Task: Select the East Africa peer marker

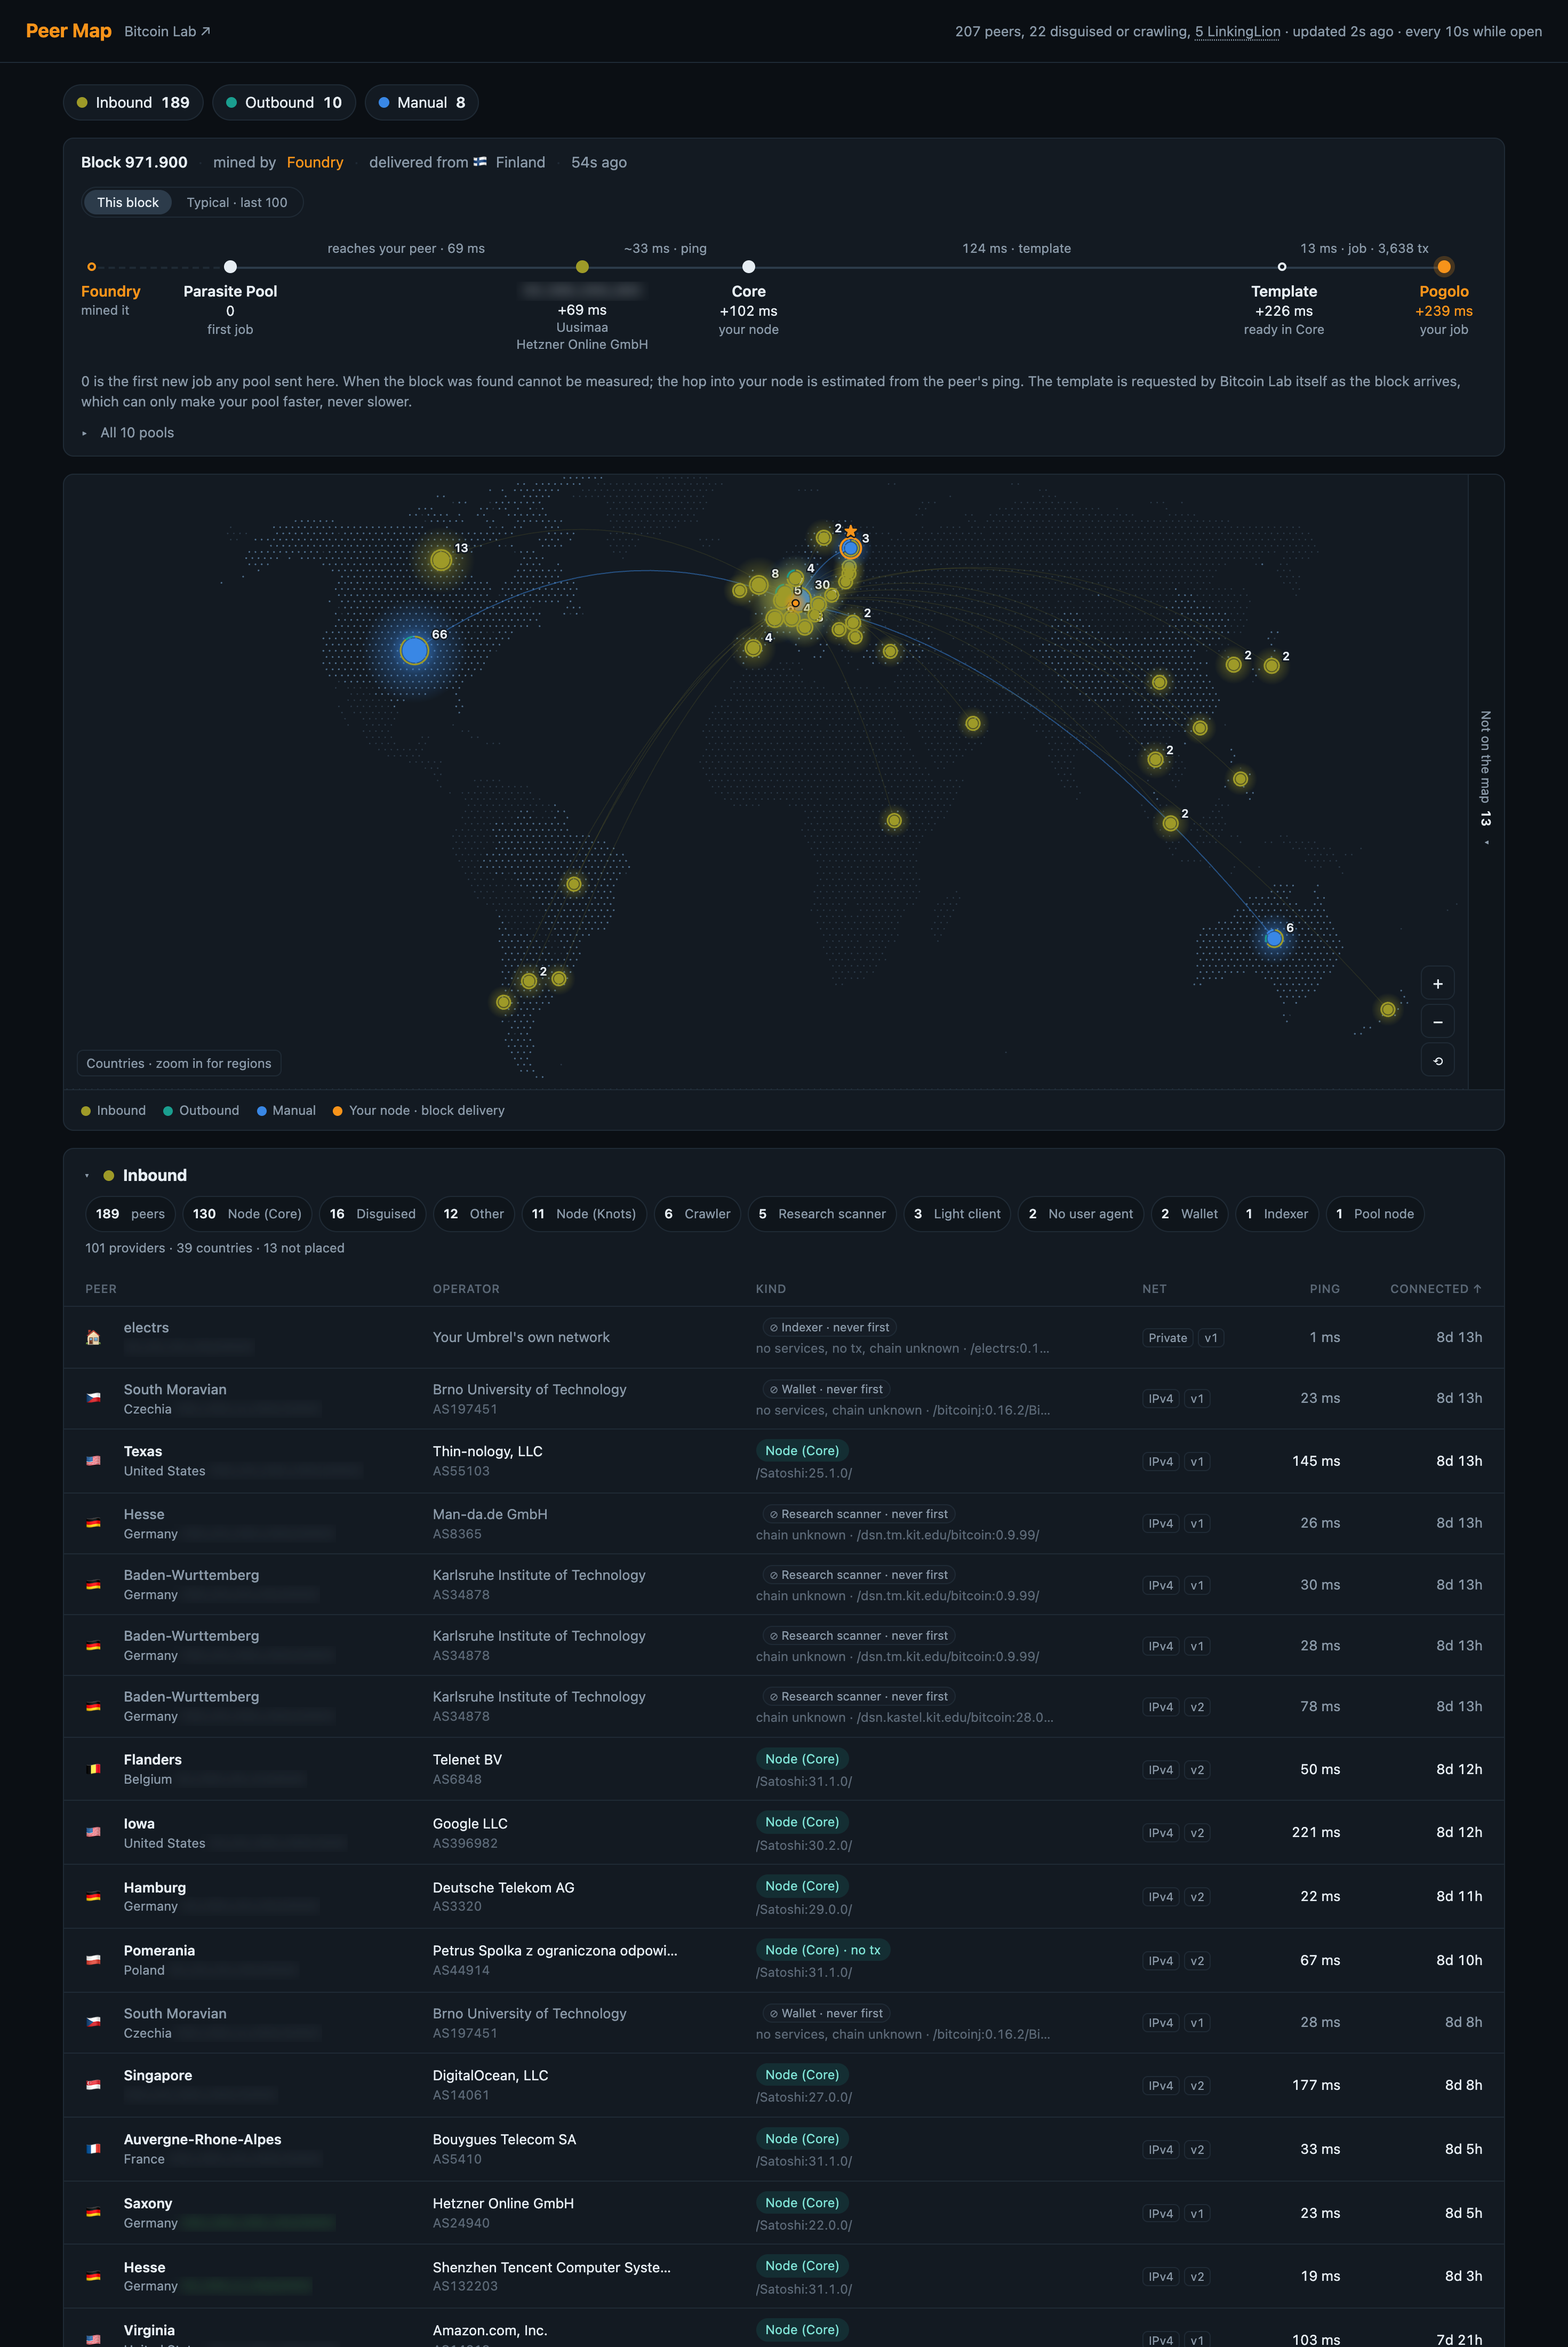Action: tap(894, 820)
